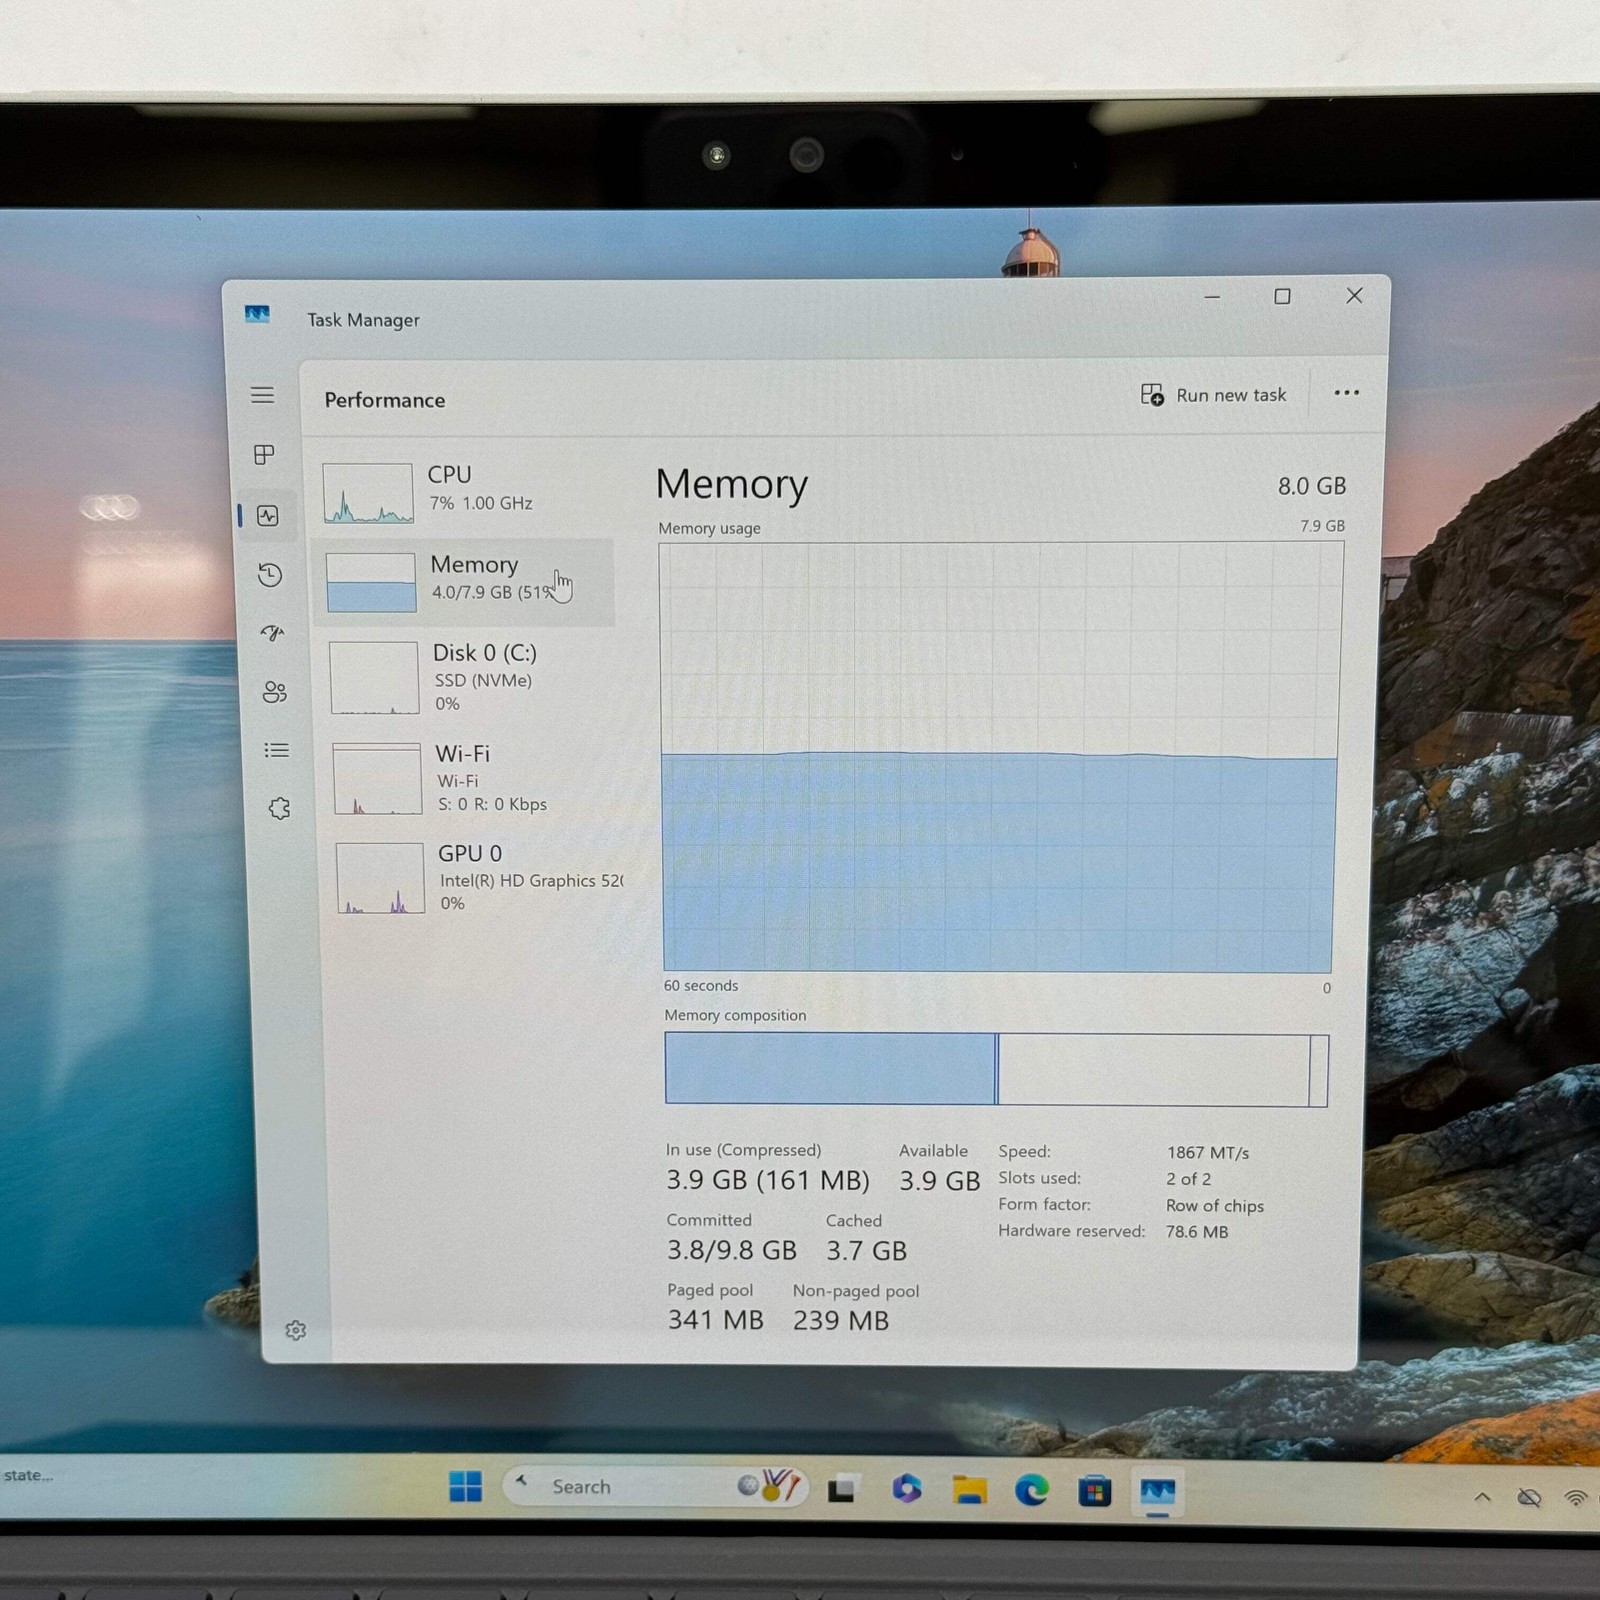Select the CPU performance entry
Screen dimensions: 1600x1600
point(465,492)
